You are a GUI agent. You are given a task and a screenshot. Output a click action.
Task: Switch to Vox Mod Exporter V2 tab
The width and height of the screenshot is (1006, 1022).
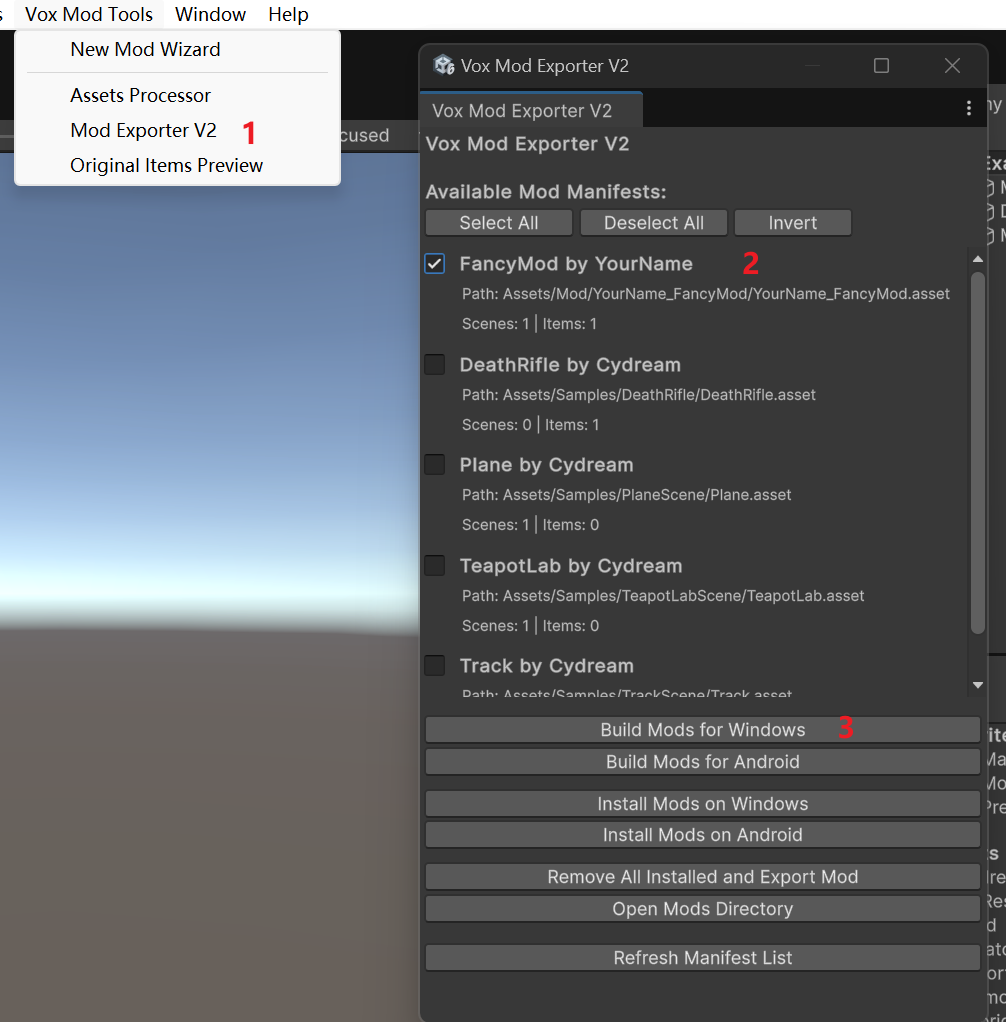pos(522,110)
